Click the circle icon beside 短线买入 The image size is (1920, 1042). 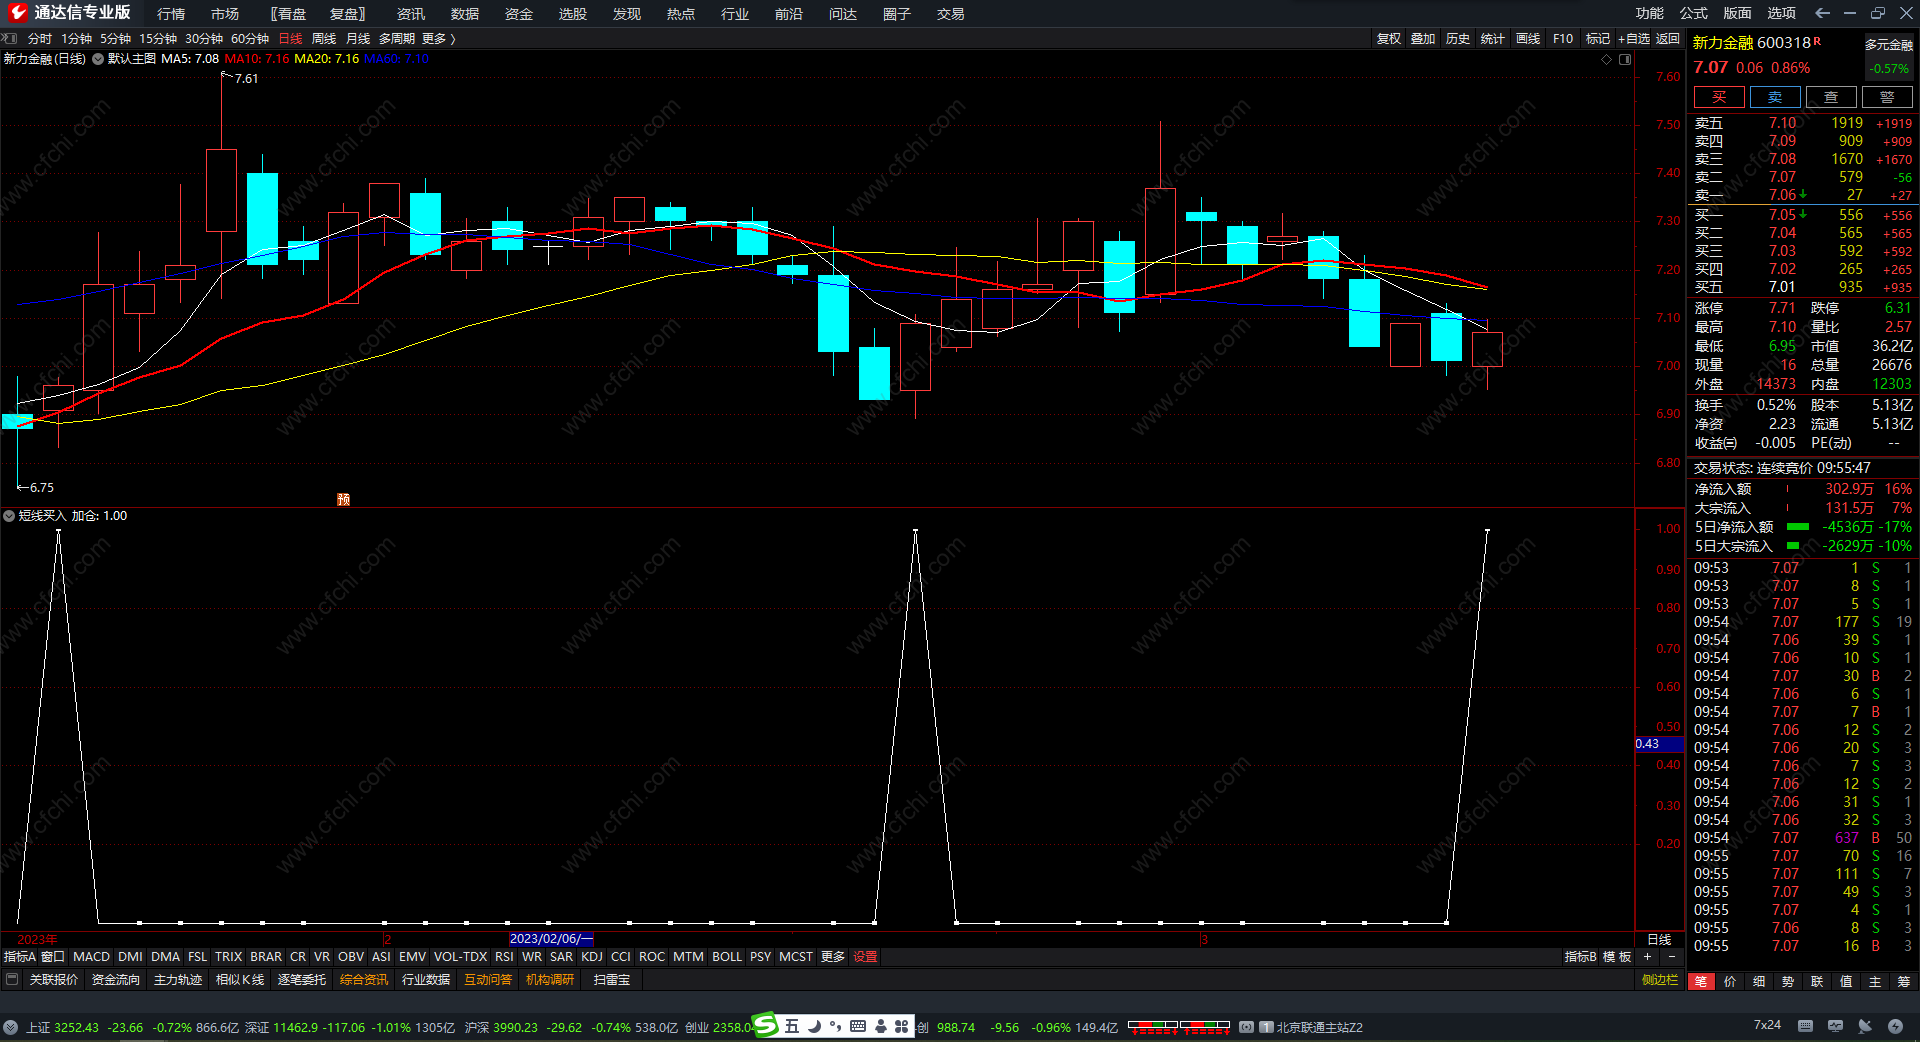tap(9, 516)
